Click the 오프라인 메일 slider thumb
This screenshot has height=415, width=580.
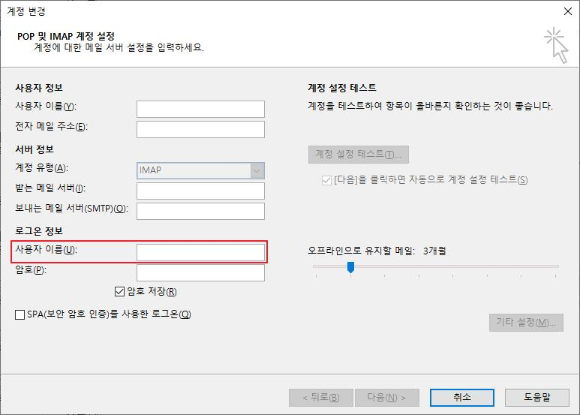350,267
